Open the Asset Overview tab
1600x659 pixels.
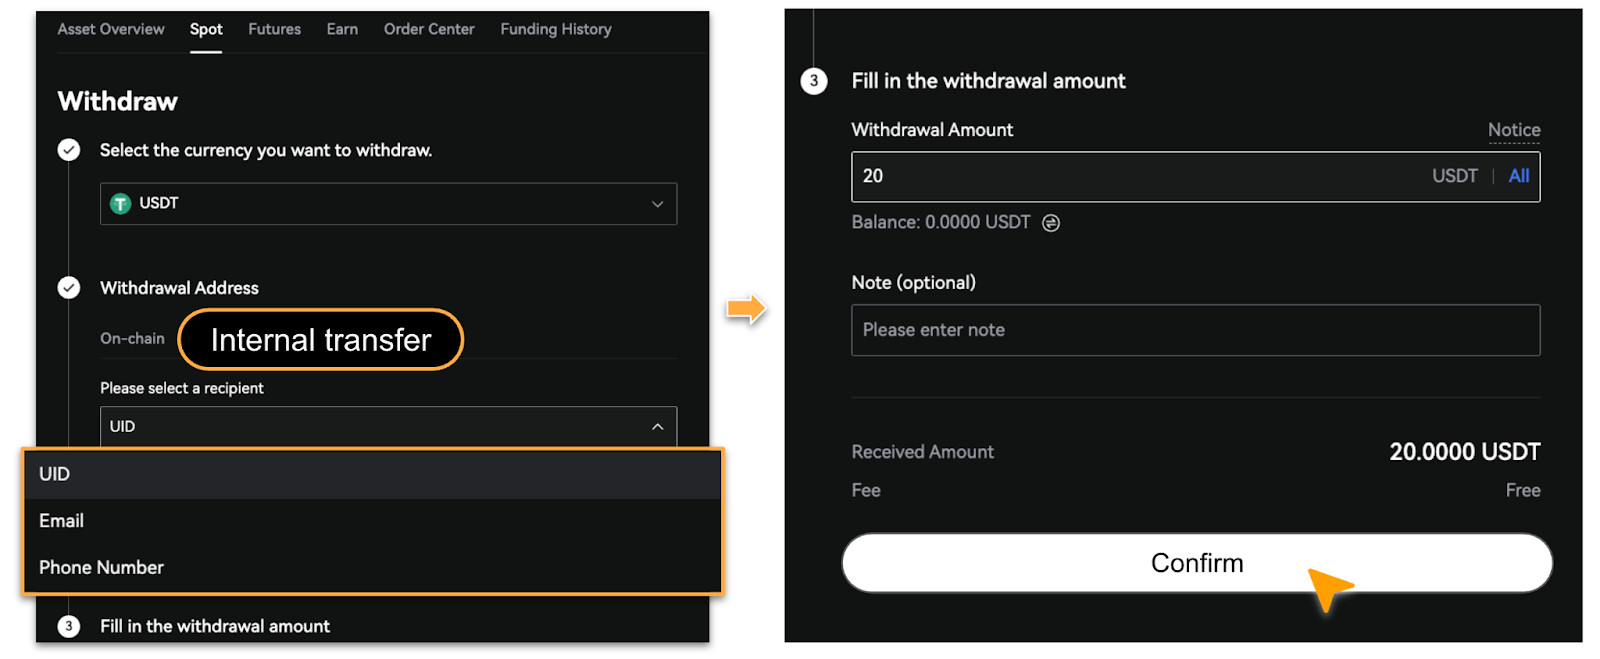111,29
